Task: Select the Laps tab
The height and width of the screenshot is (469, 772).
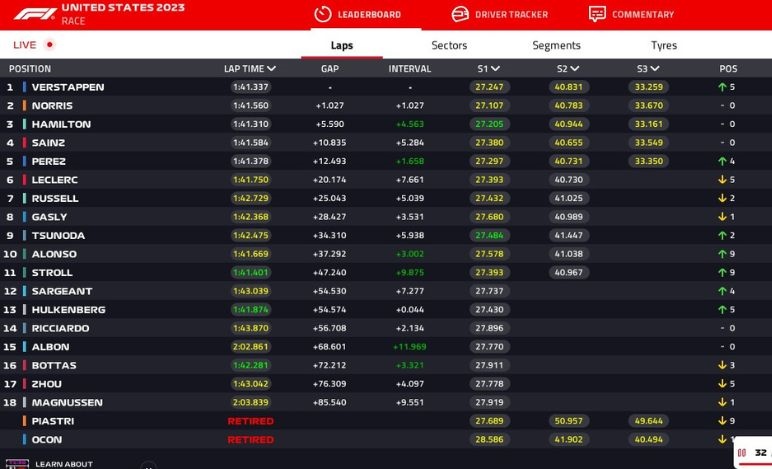Action: click(x=342, y=45)
